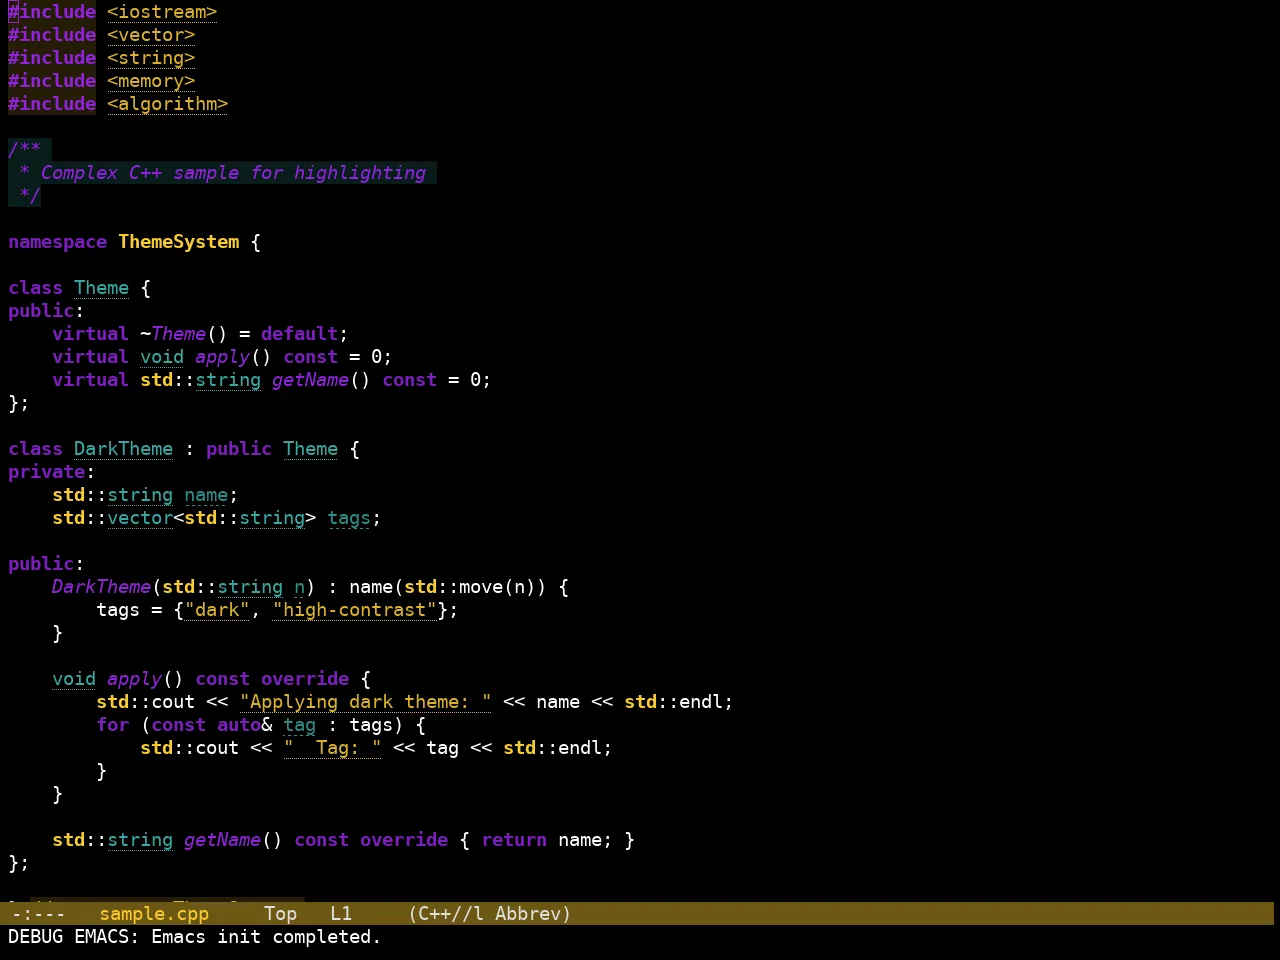Click the "L1" line number indicator
Image resolution: width=1280 pixels, height=960 pixels.
341,914
